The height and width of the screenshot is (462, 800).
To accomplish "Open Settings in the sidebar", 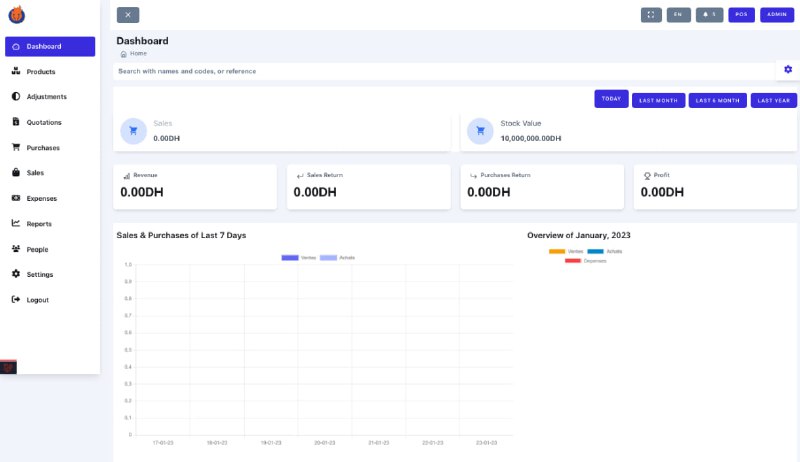I will [x=50, y=274].
